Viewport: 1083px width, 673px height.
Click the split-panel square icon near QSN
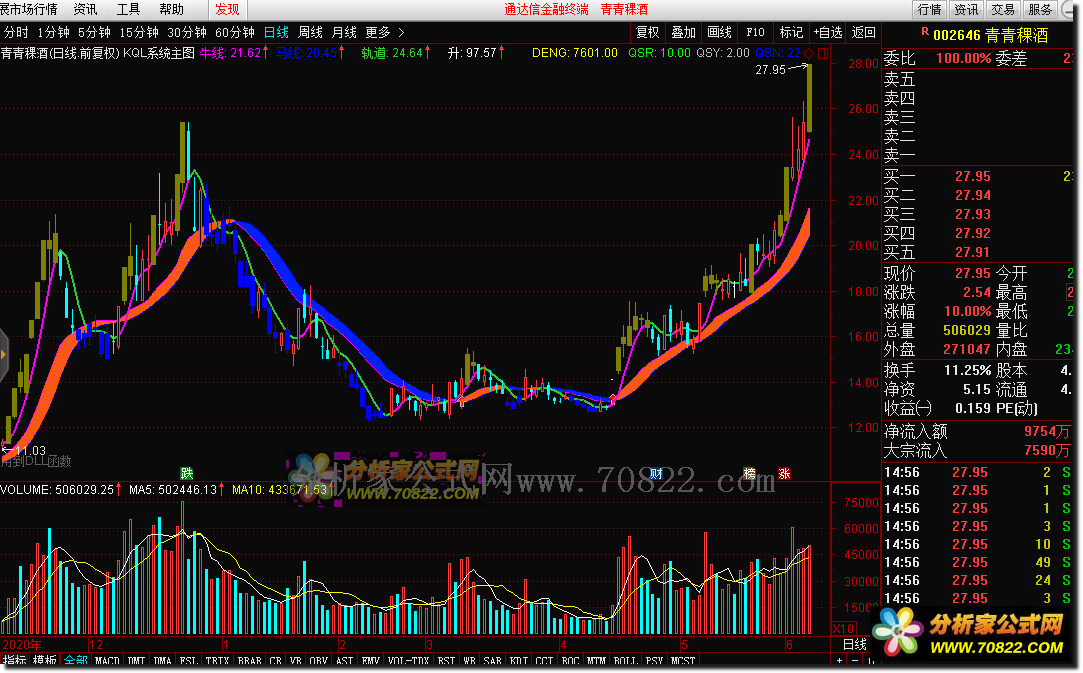(823, 53)
